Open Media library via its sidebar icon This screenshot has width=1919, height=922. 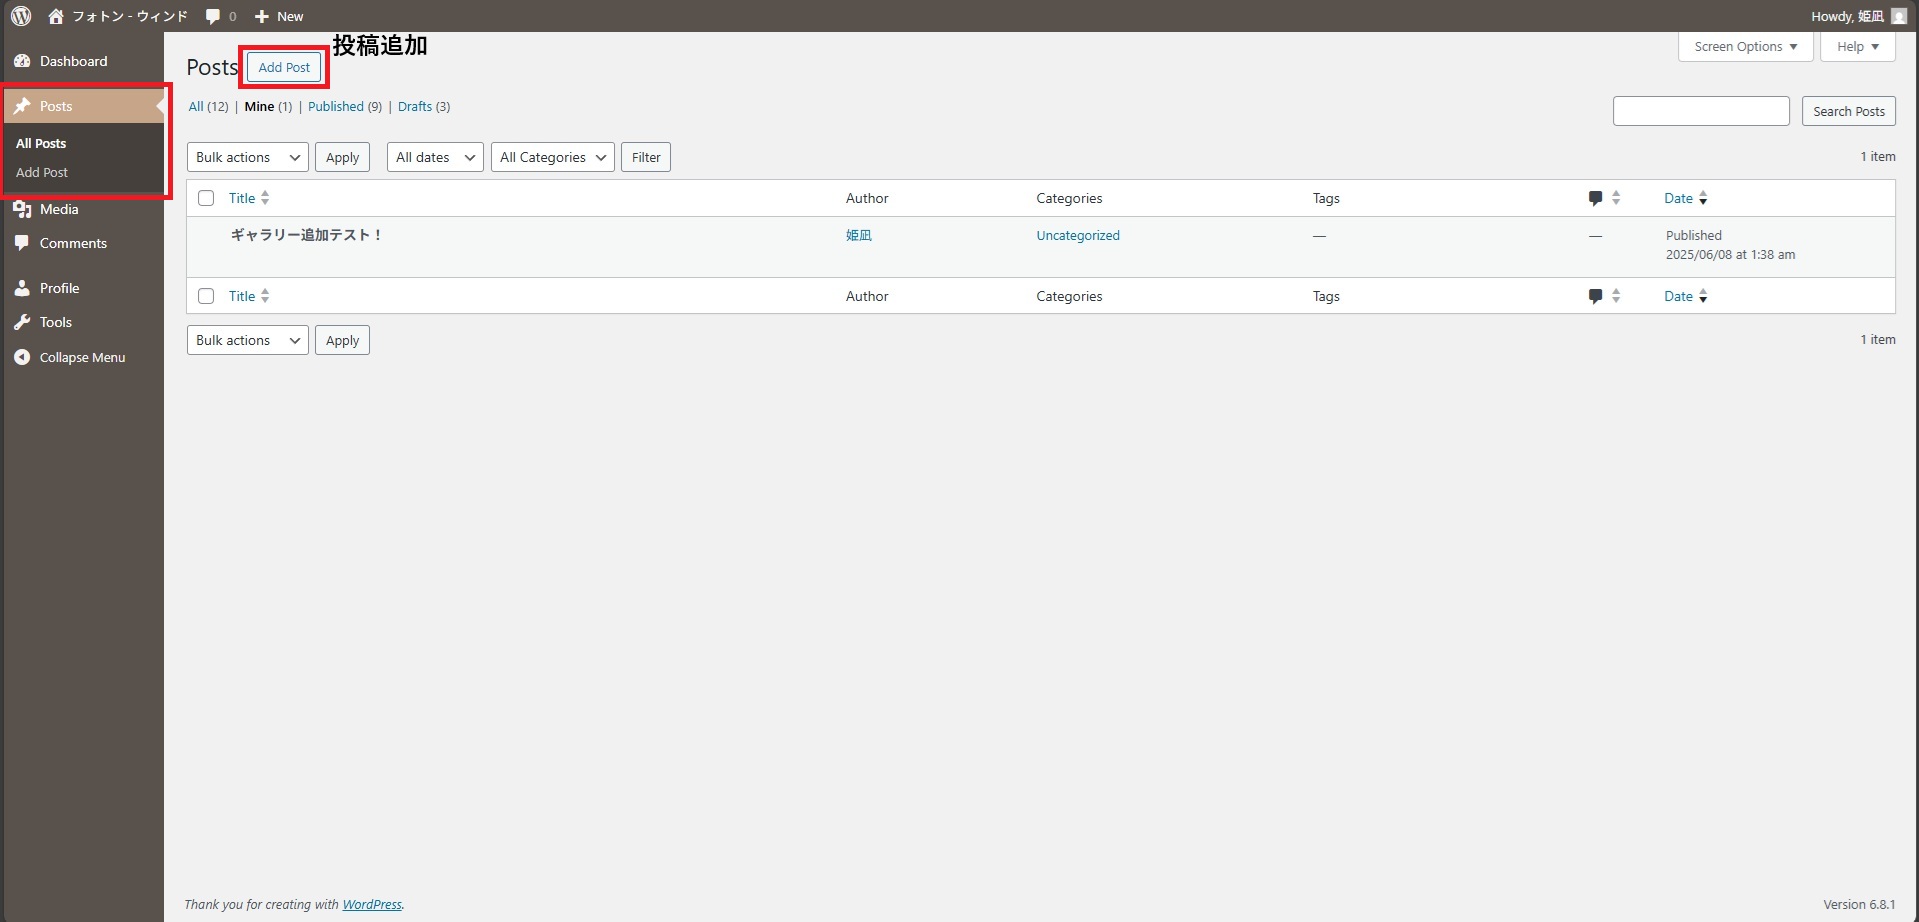pos(22,209)
